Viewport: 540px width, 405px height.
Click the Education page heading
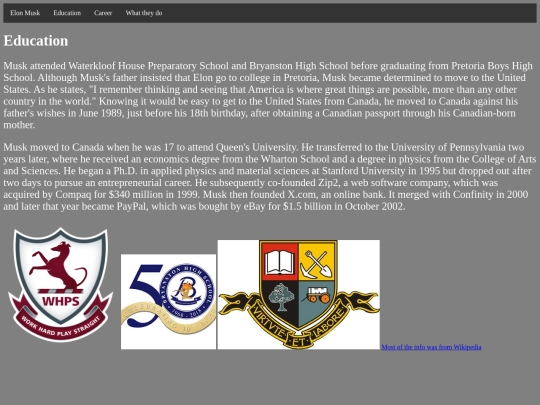click(36, 41)
